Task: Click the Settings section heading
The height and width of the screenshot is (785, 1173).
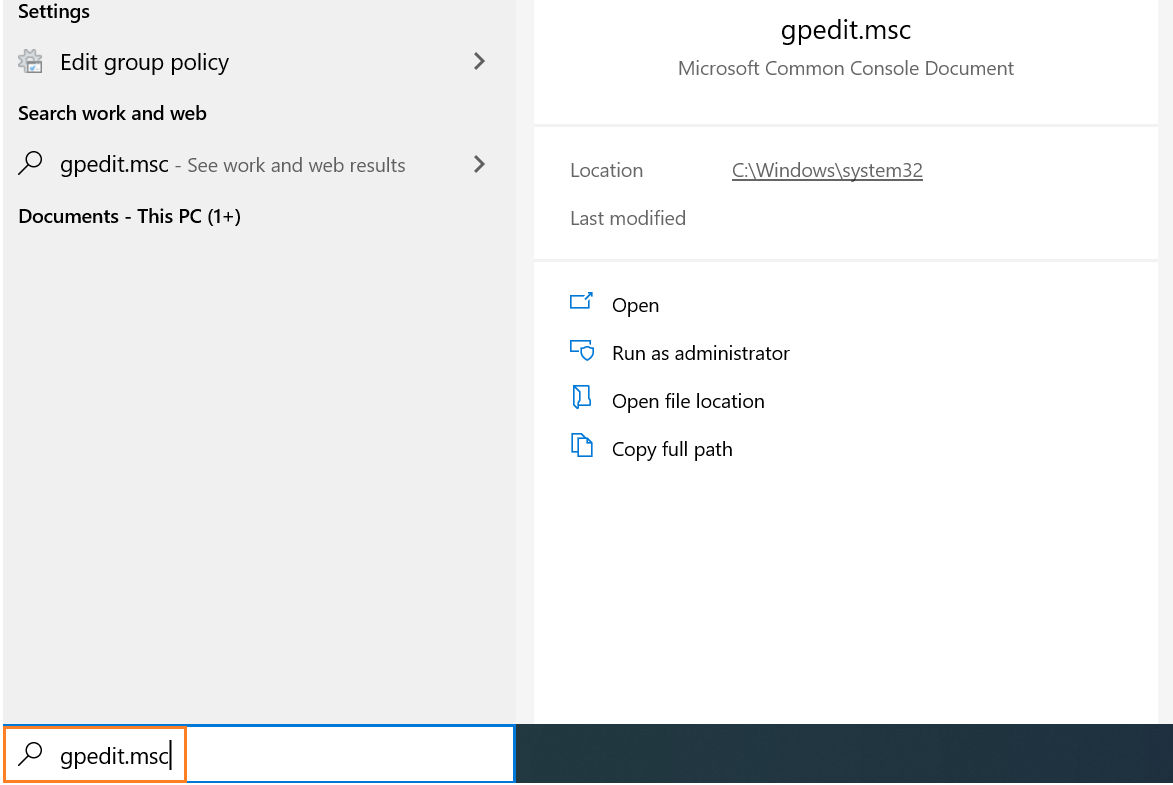Action: (54, 11)
